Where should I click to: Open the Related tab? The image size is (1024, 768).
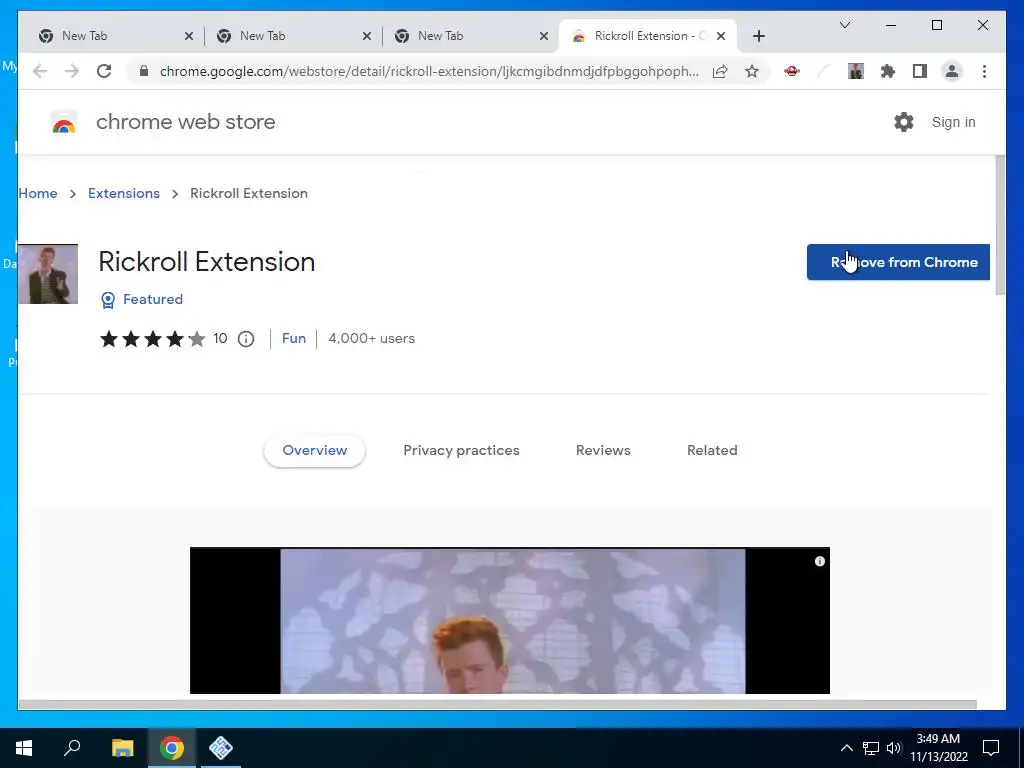pos(712,451)
